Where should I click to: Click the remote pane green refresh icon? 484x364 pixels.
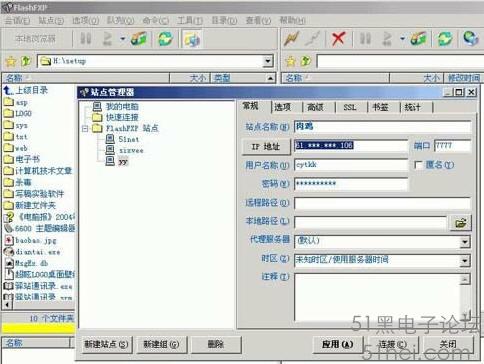click(445, 39)
